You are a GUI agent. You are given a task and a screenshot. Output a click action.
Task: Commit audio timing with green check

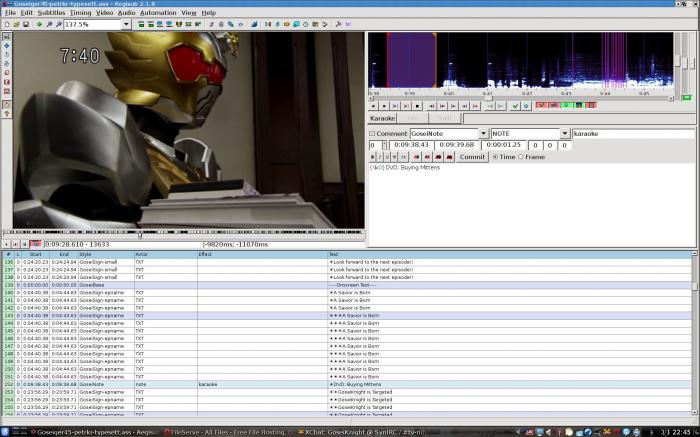pyautogui.click(x=515, y=106)
